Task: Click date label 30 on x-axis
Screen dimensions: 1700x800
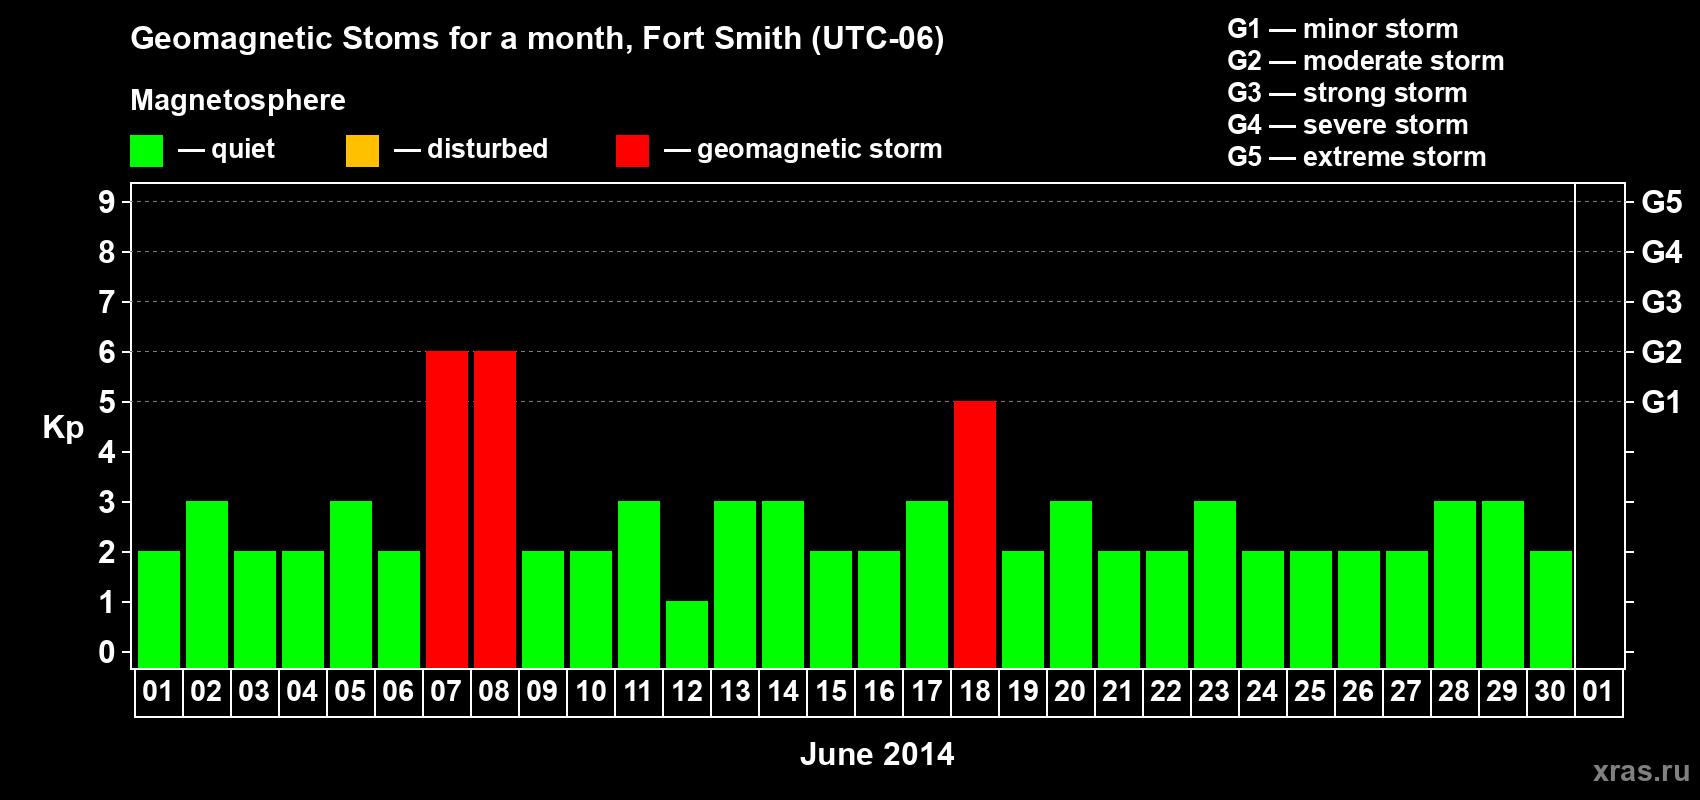Action: 1550,691
